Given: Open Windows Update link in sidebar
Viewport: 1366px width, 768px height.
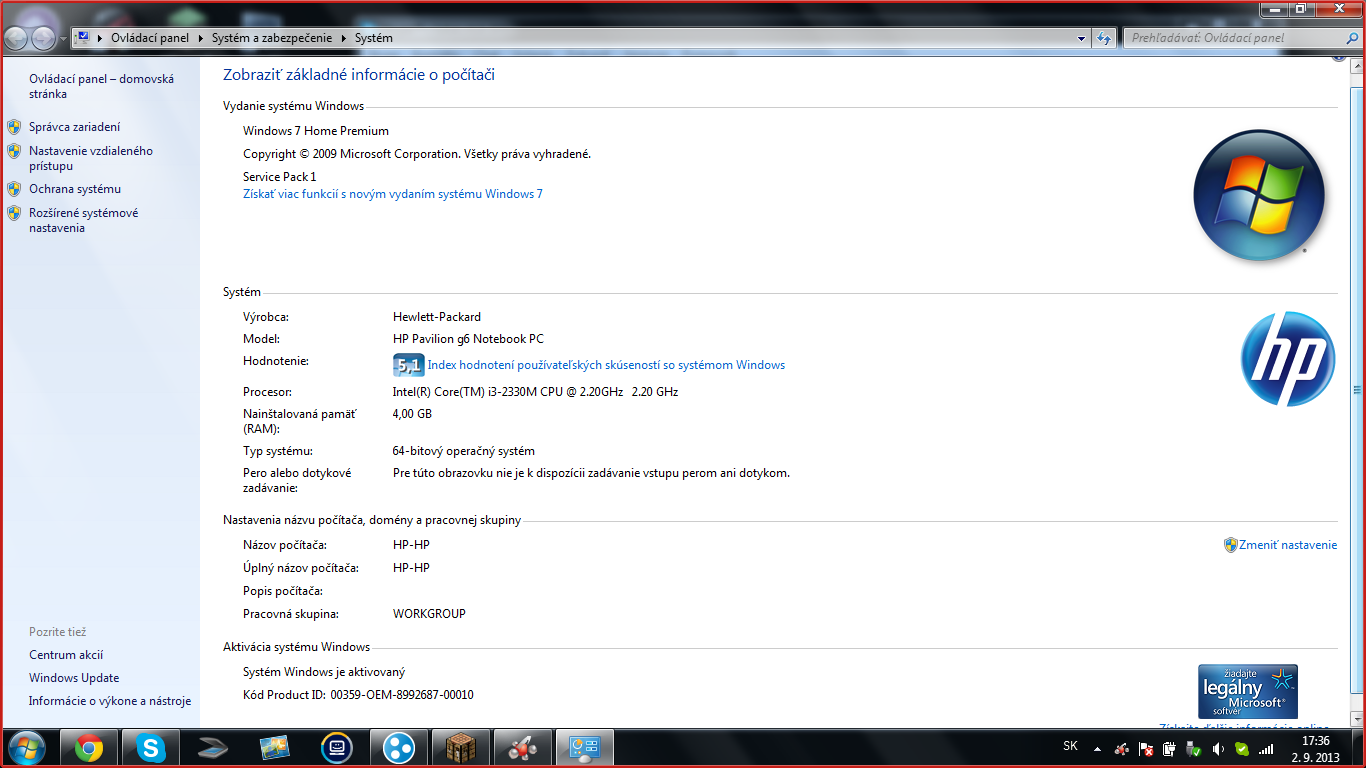Looking at the screenshot, I should tap(74, 678).
